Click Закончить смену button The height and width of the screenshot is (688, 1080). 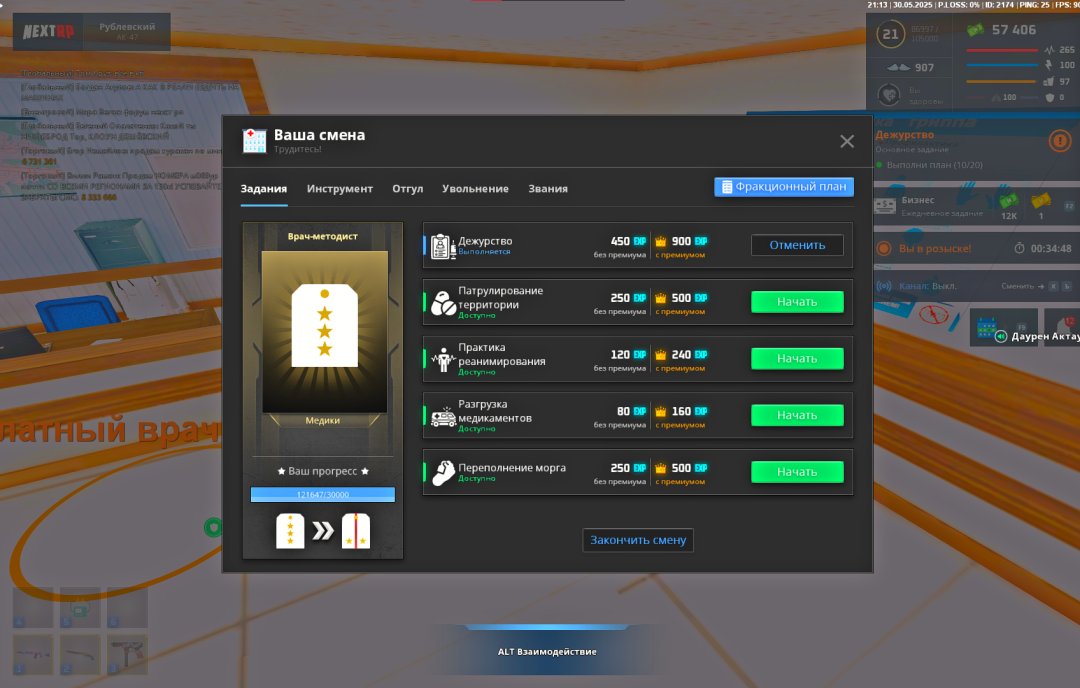(638, 540)
